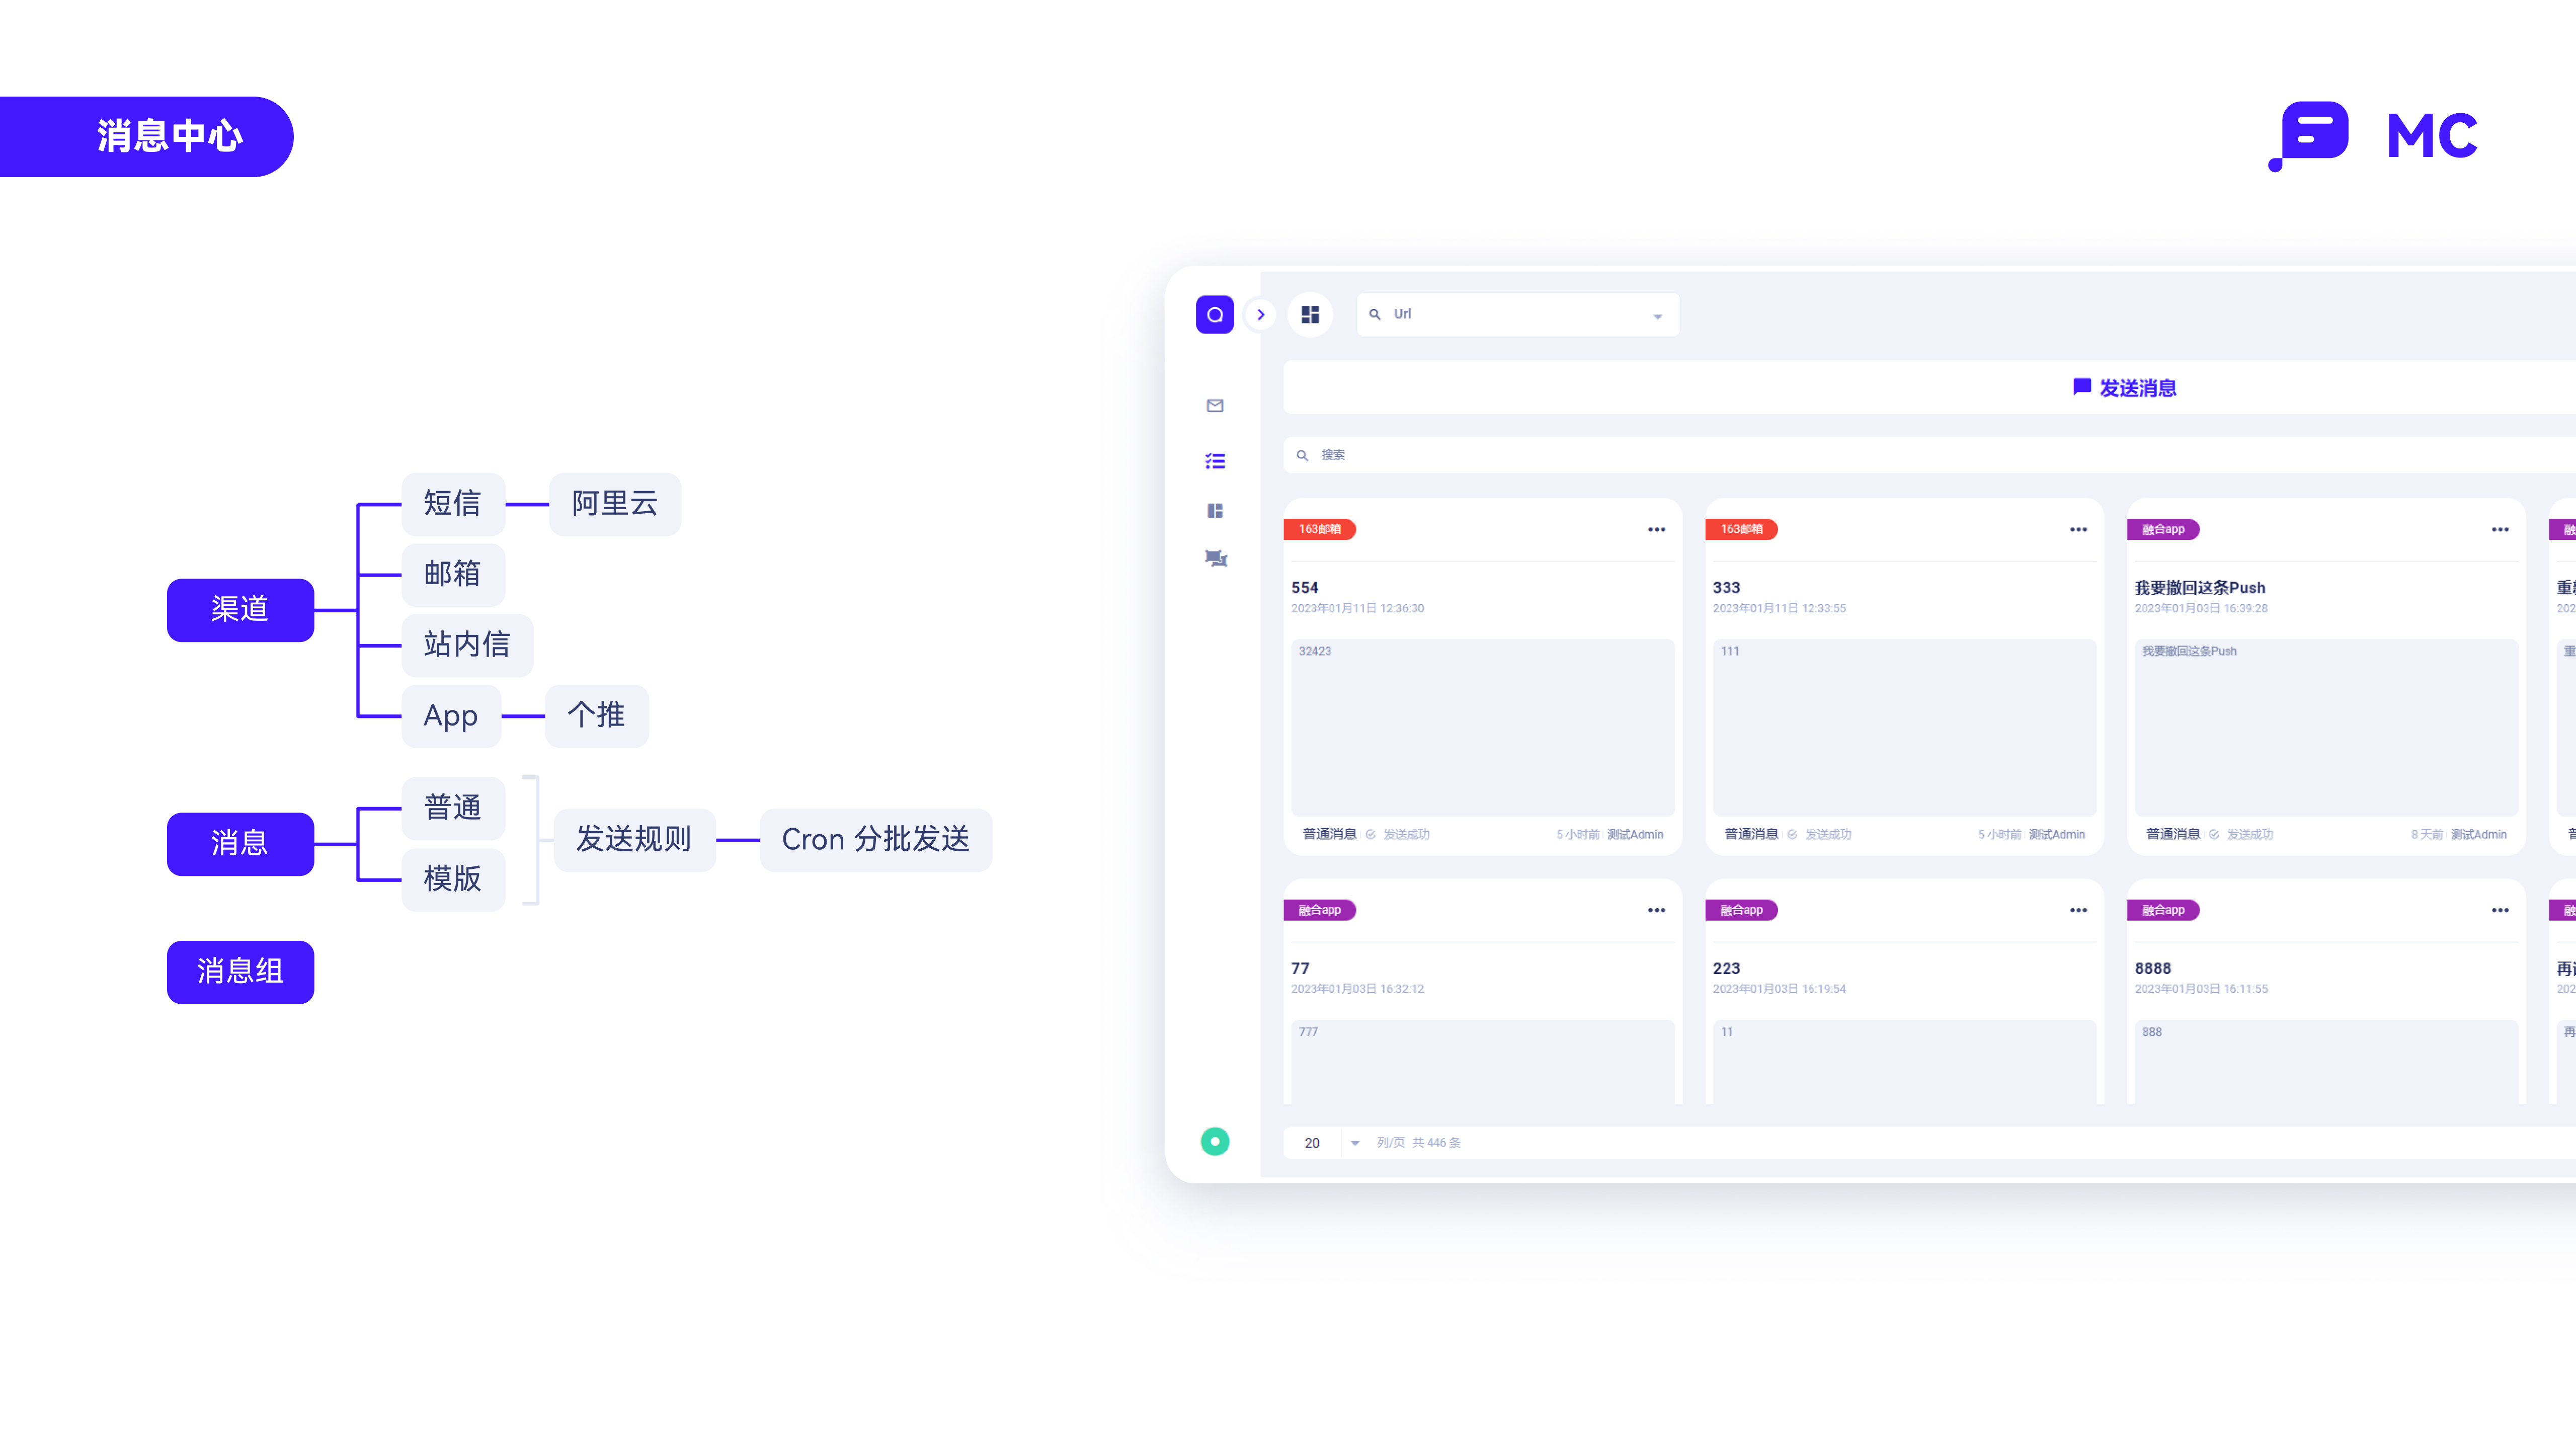Screen dimensions: 2576x1449
Task: Click the 融合app tag on card 8888
Action: point(2163,910)
